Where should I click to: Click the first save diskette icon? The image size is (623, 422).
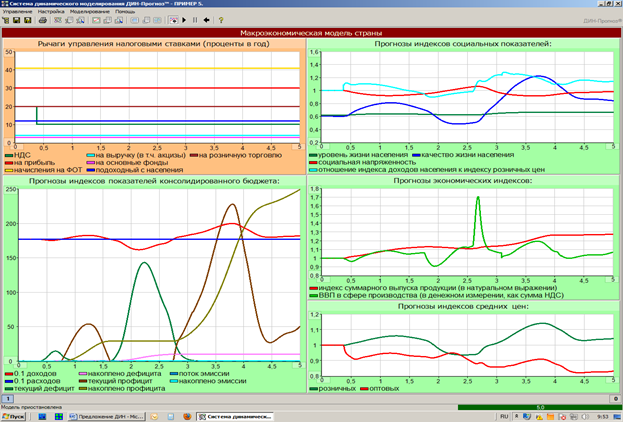[16, 20]
